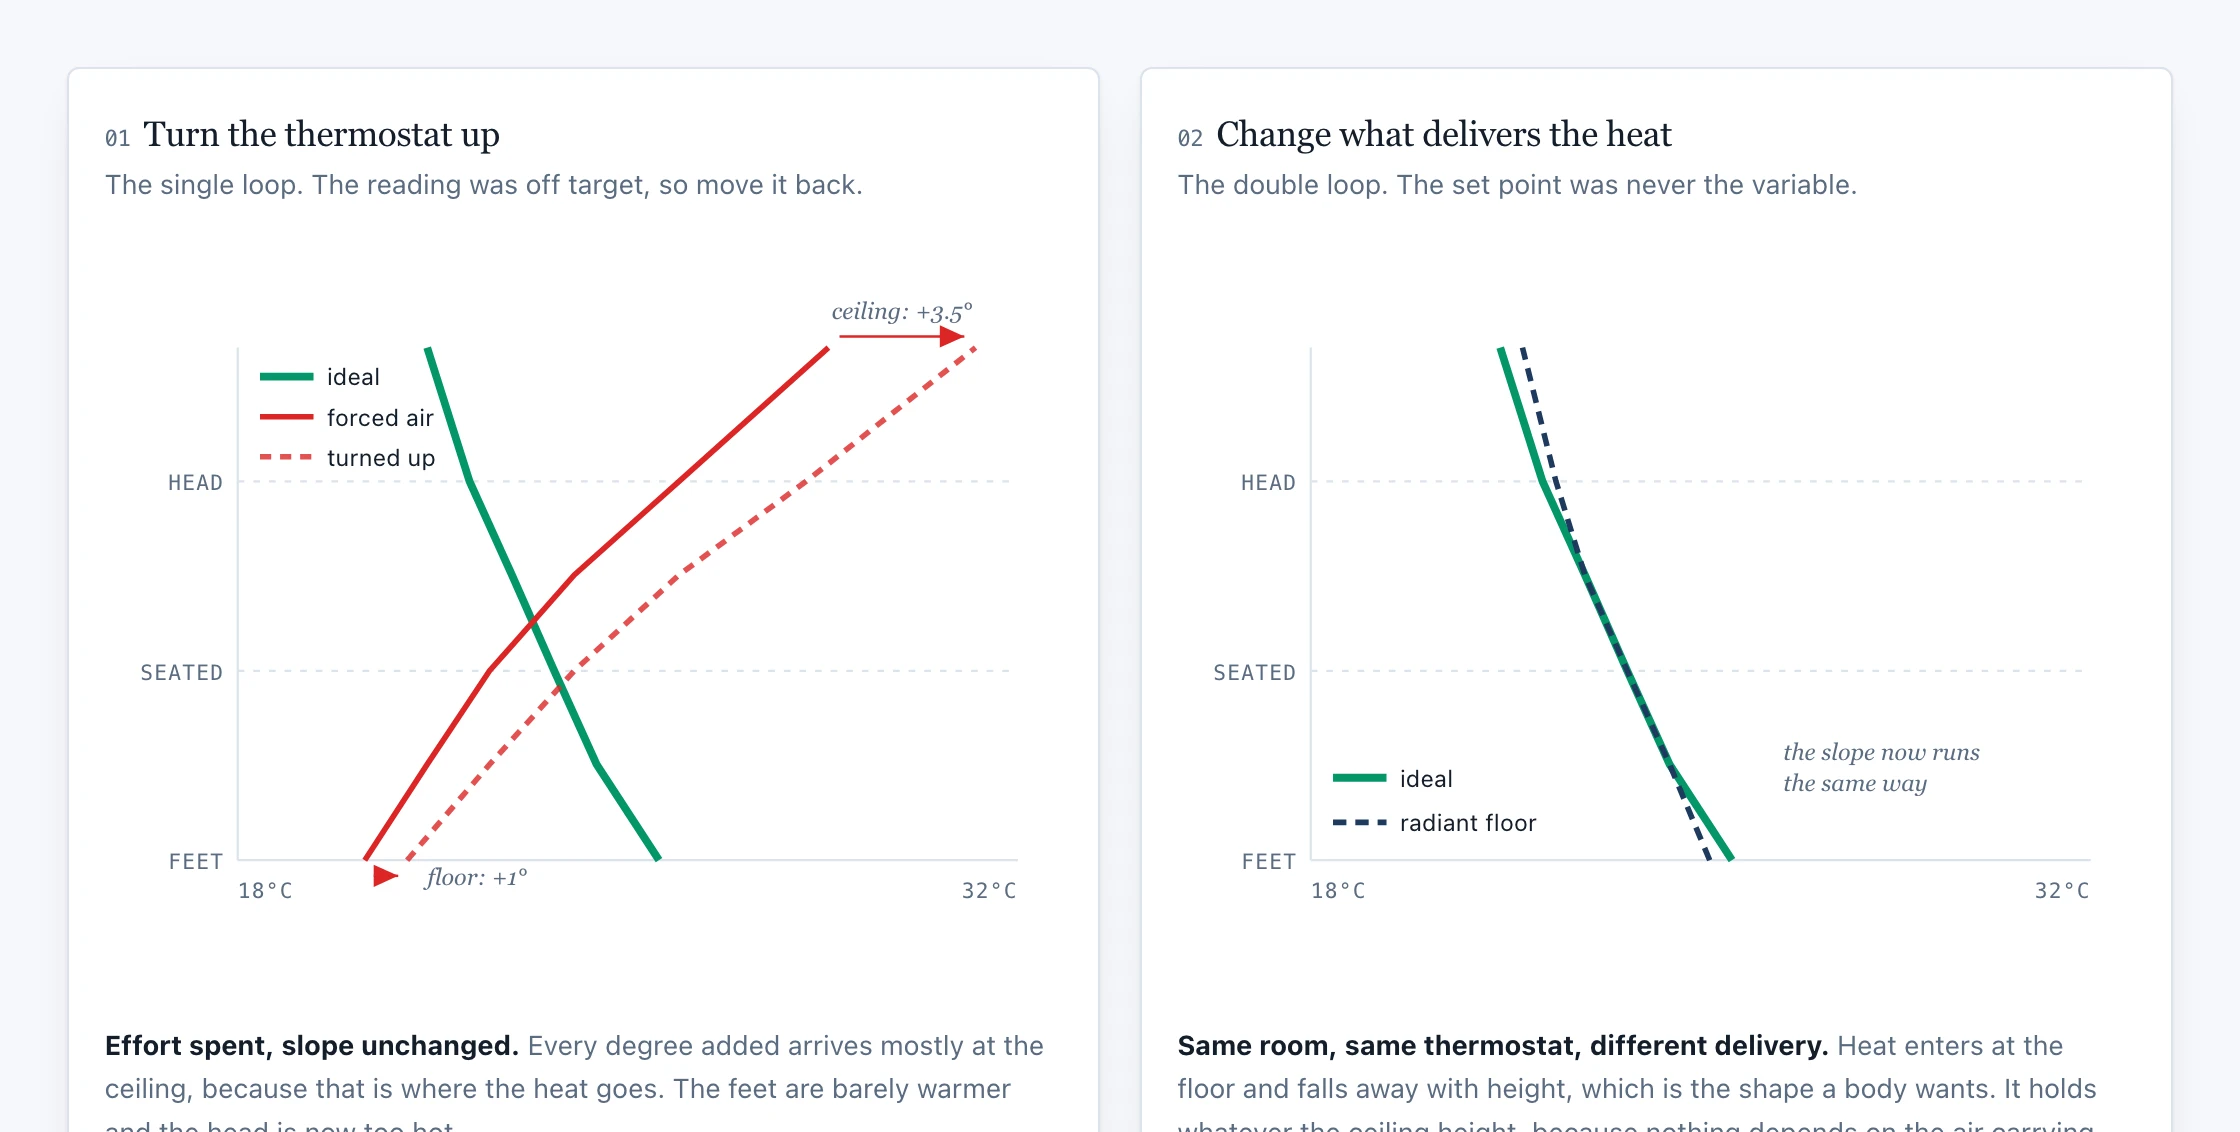Click the 'forced air' legend label
The image size is (2240, 1132).
(x=380, y=418)
